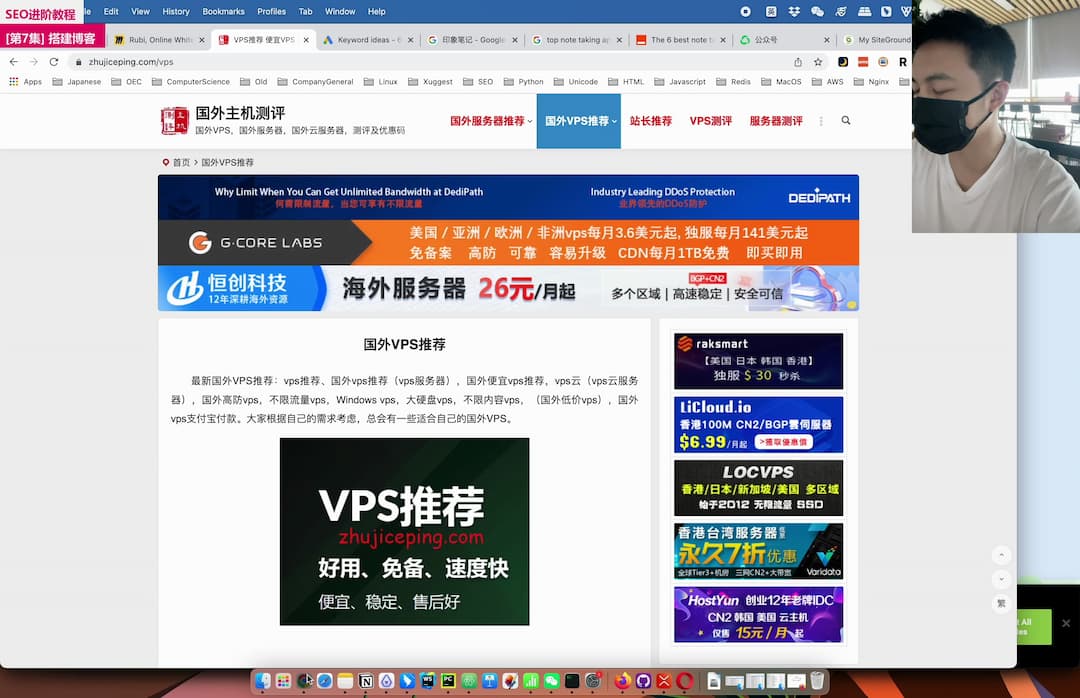
Task: Click the share icon in the address bar
Action: [798, 61]
